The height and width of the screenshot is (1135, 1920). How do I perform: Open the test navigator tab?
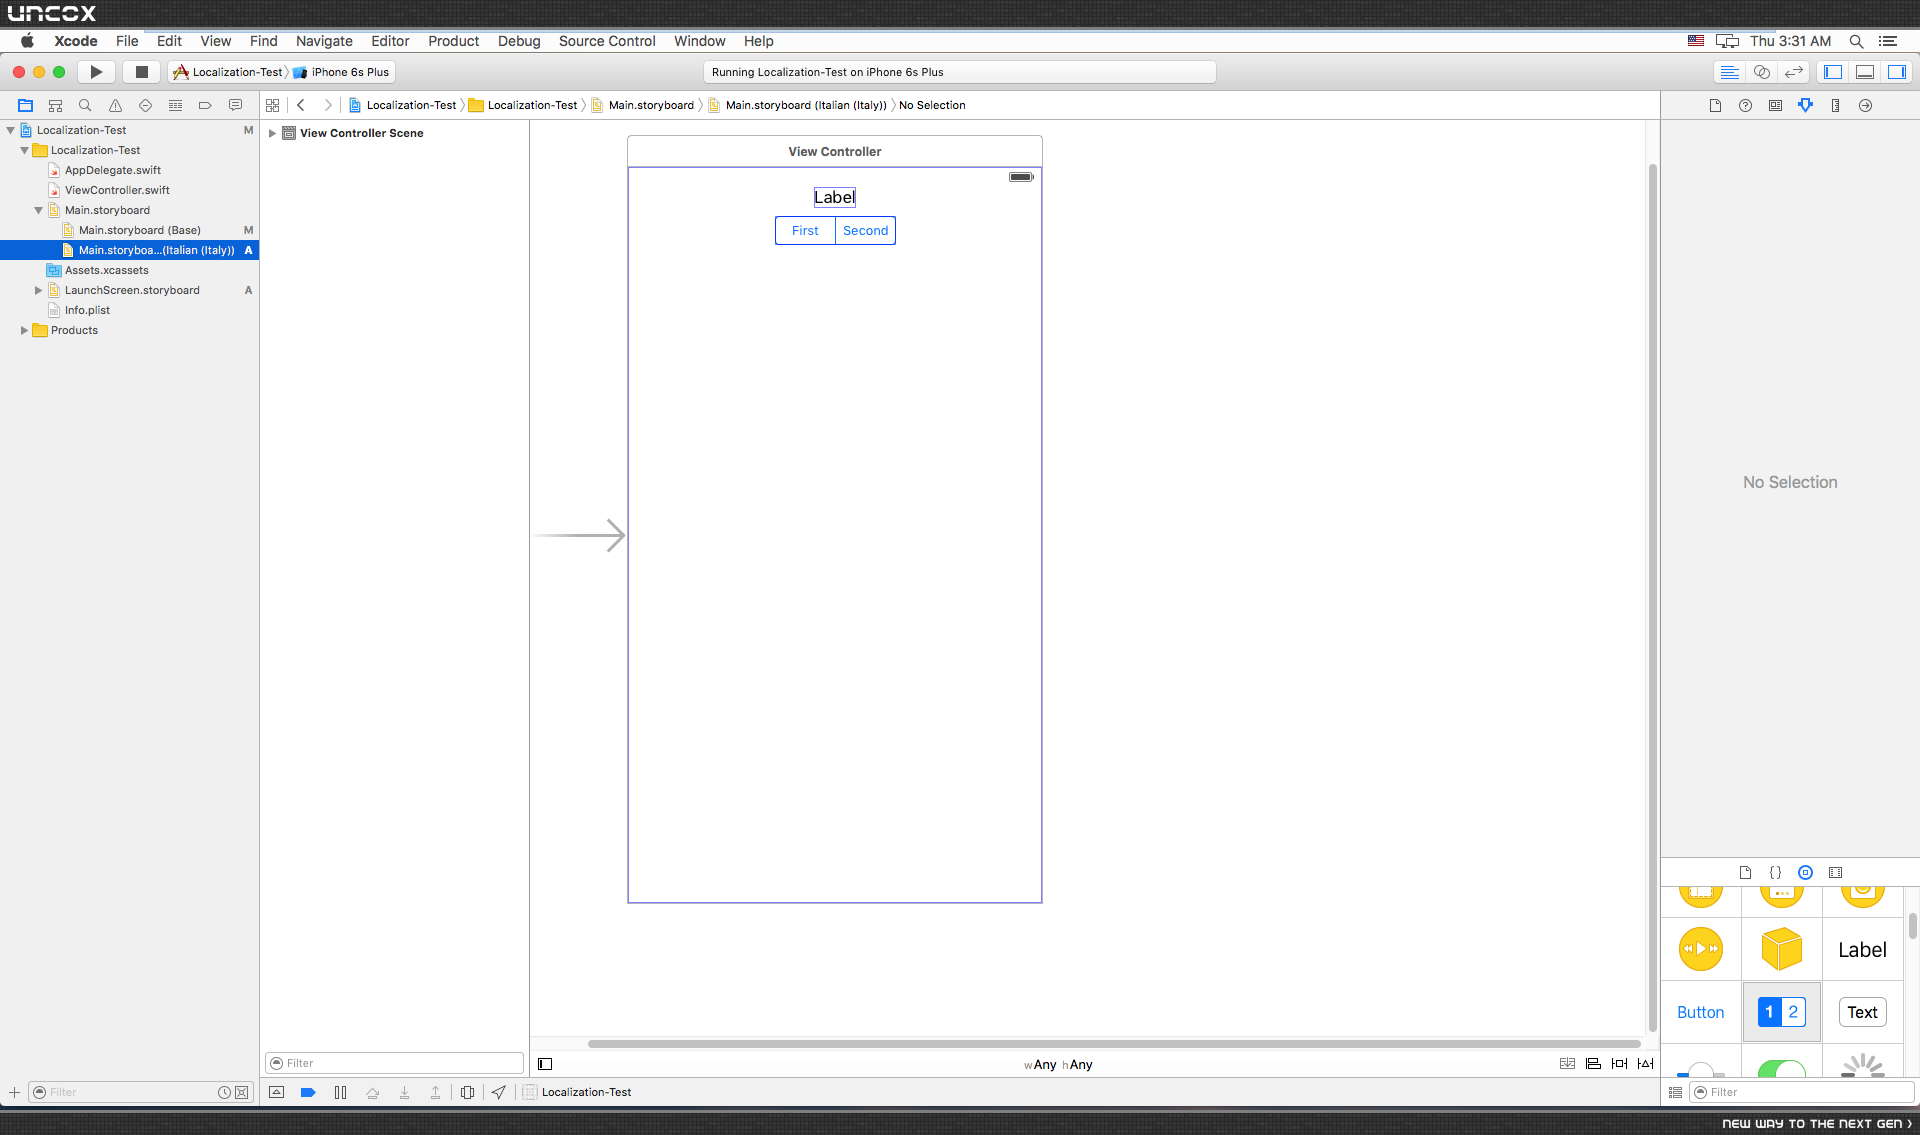[145, 105]
